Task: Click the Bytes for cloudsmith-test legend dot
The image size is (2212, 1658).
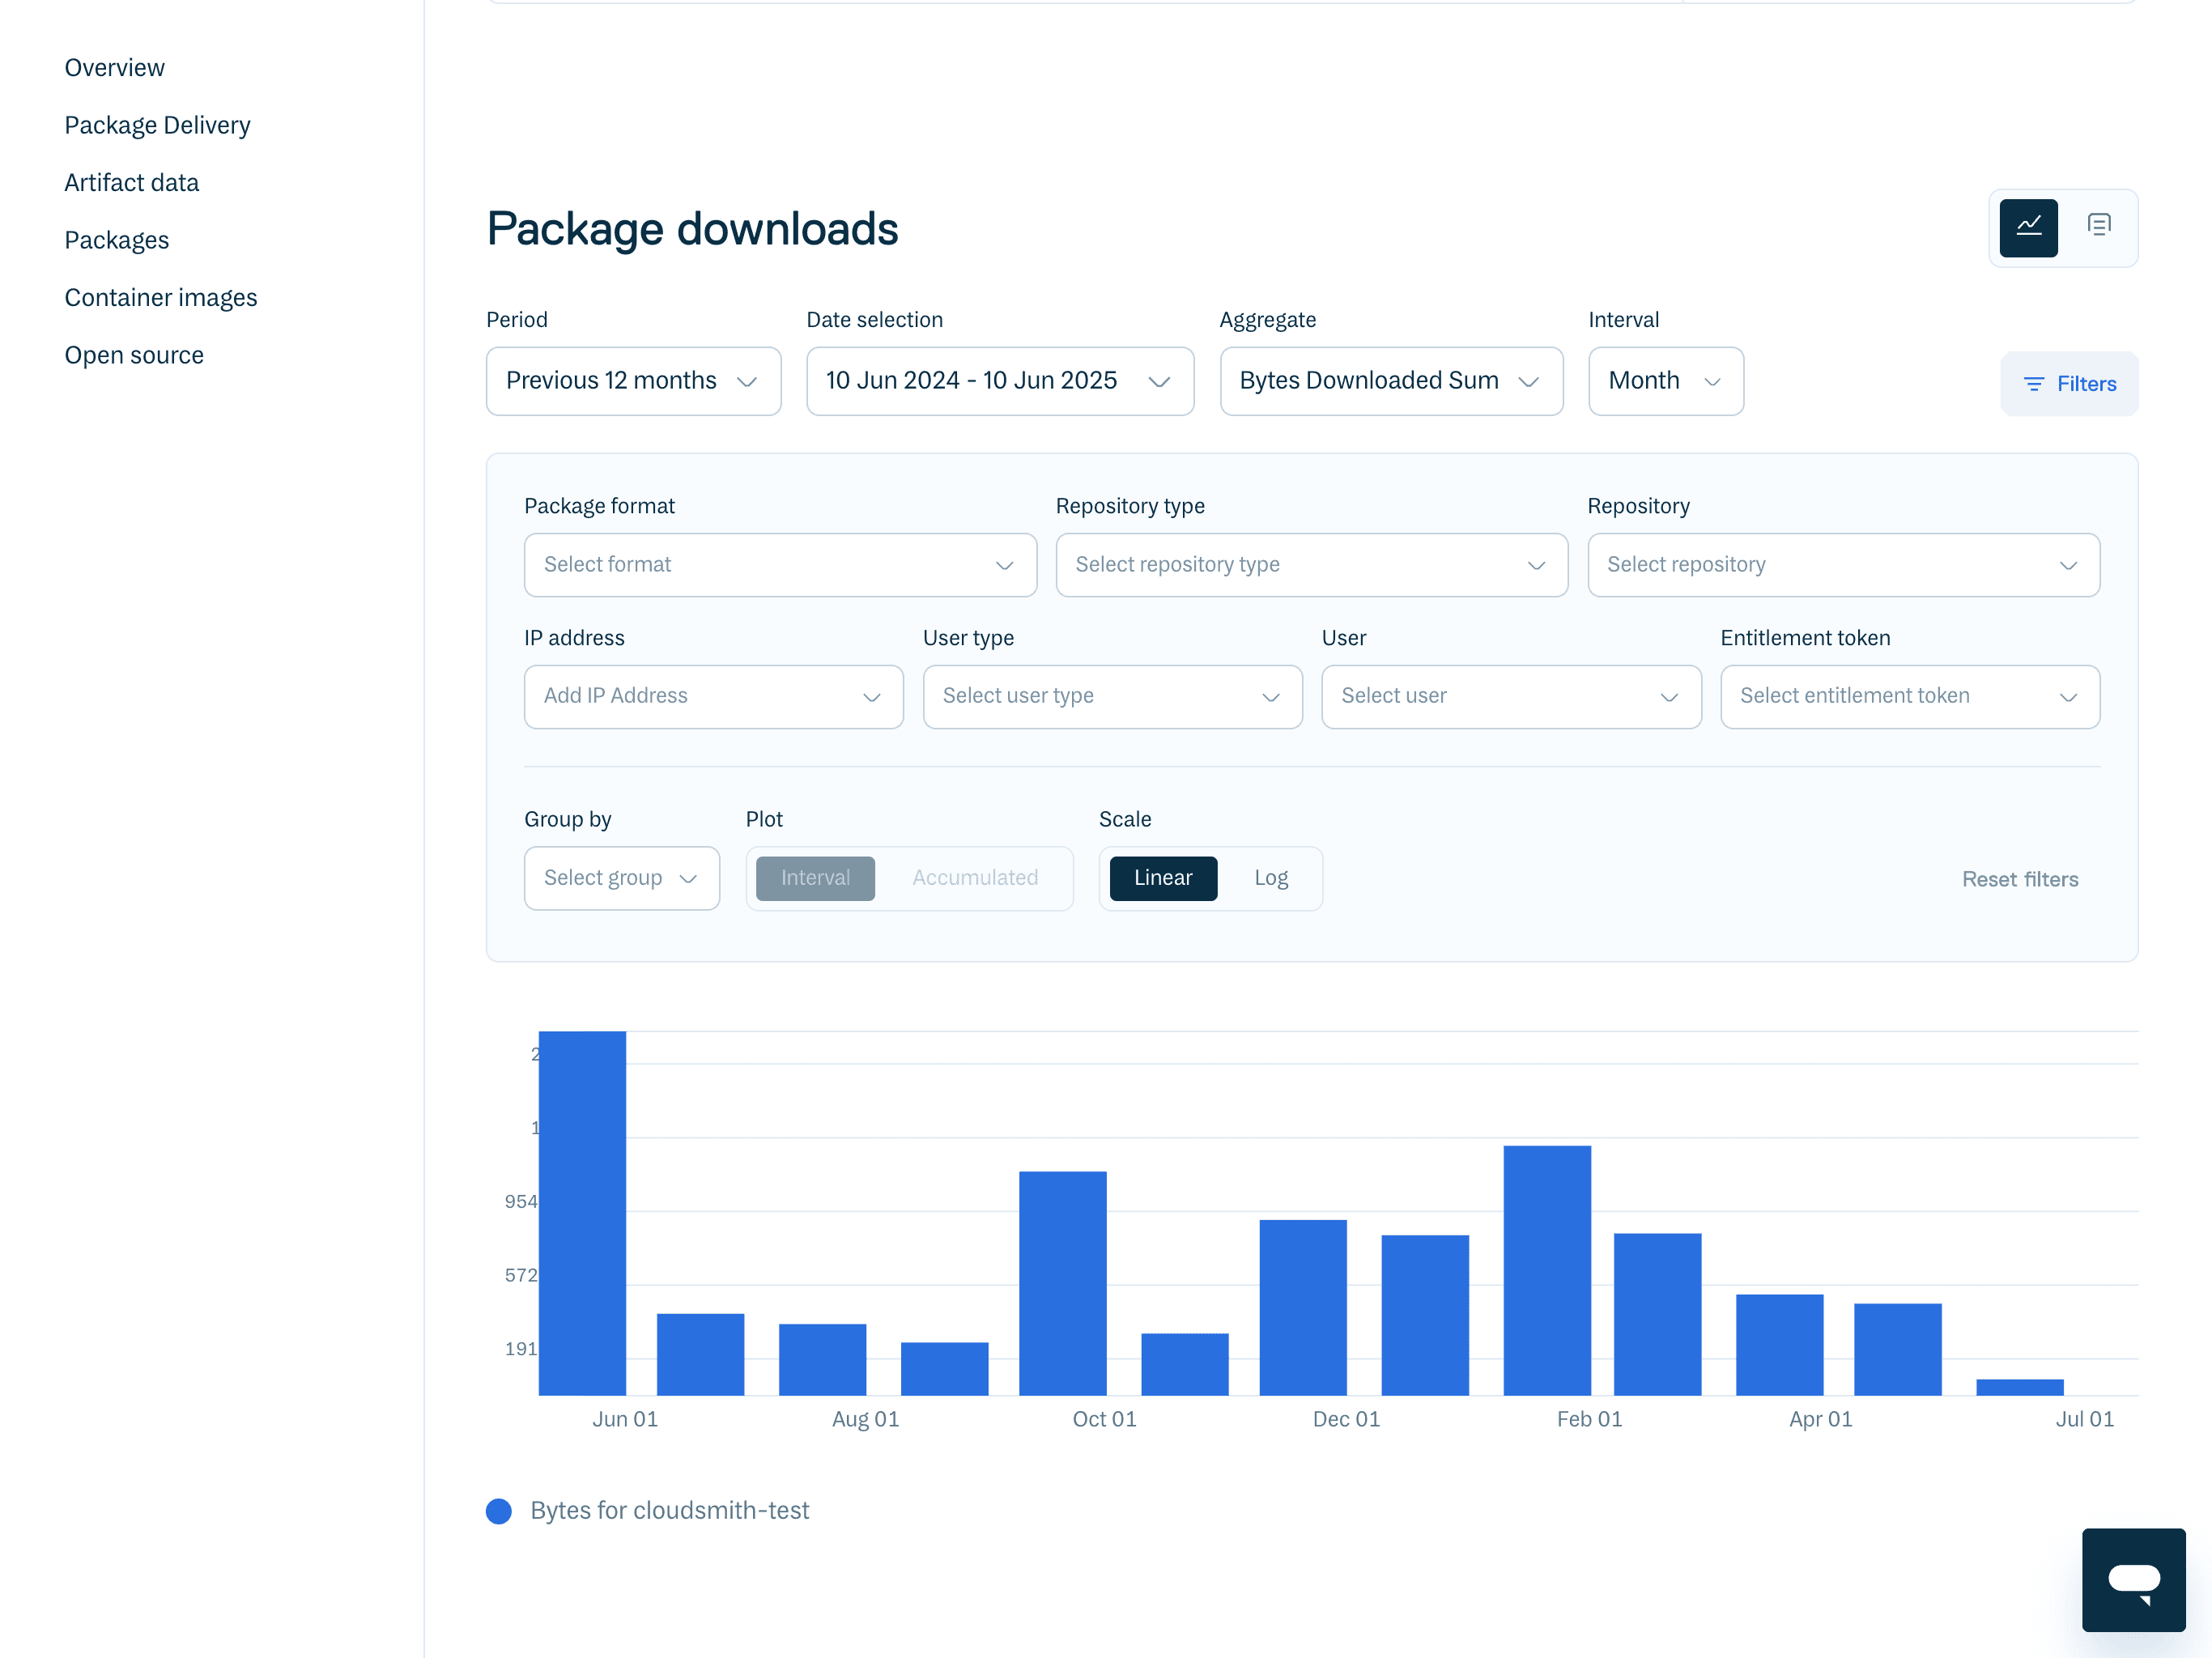Action: [x=499, y=1511]
